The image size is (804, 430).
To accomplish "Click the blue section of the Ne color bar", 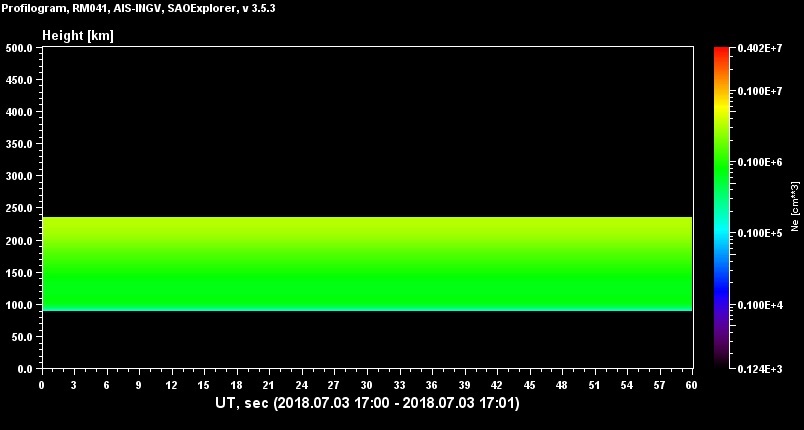I will click(720, 285).
